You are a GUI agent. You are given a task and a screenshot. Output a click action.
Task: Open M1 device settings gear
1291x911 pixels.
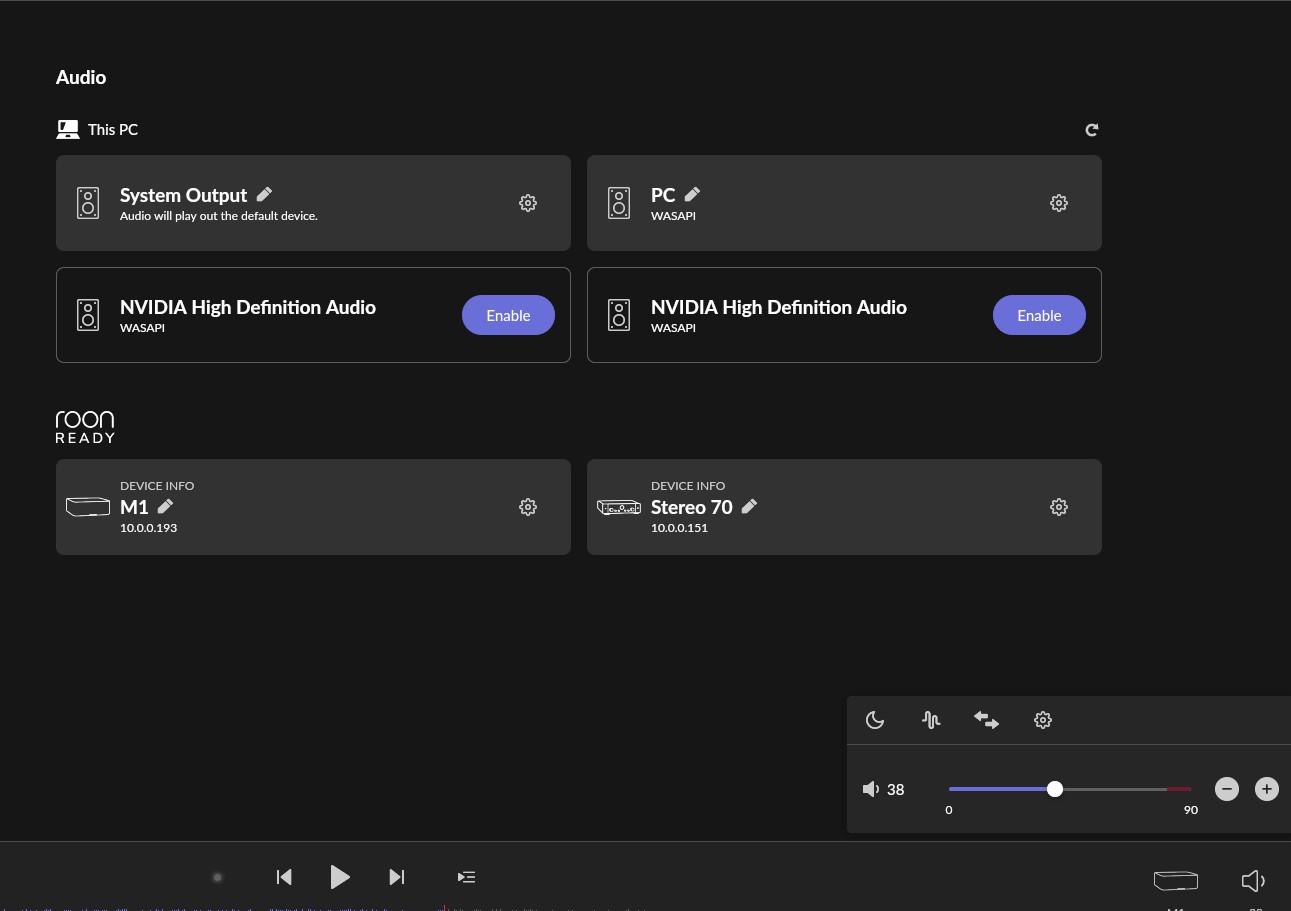[x=528, y=507]
